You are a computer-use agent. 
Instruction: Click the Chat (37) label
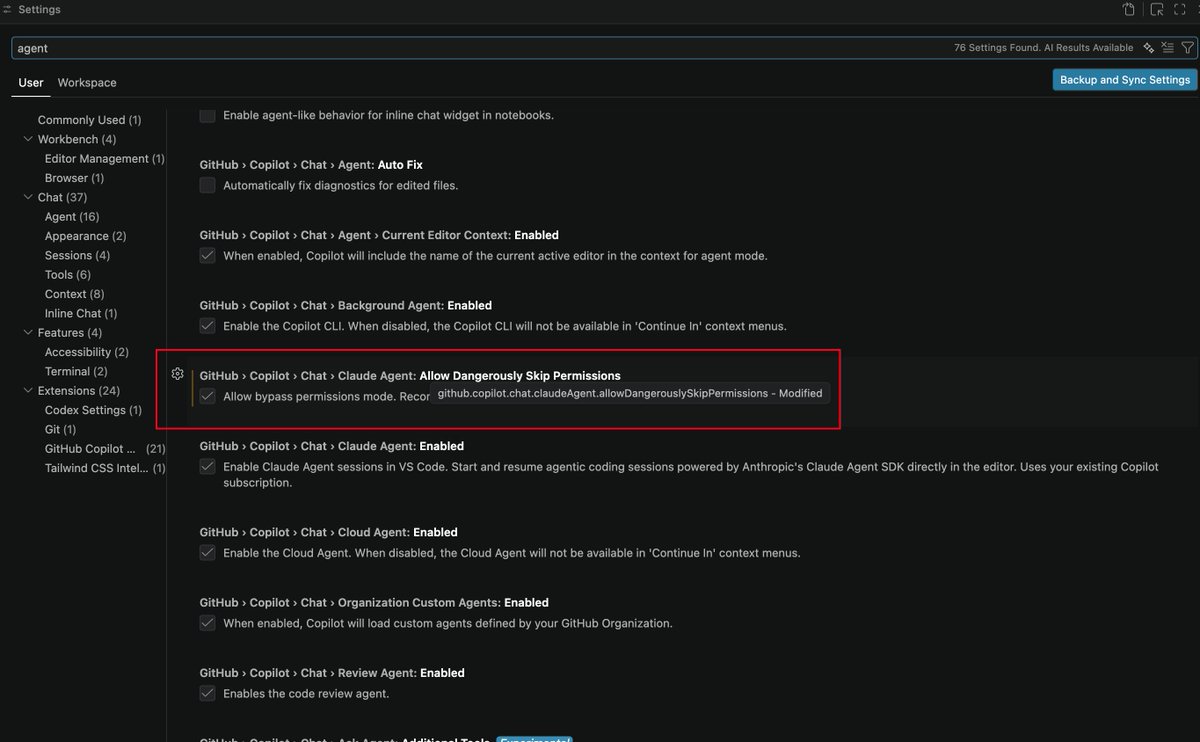[x=62, y=197]
